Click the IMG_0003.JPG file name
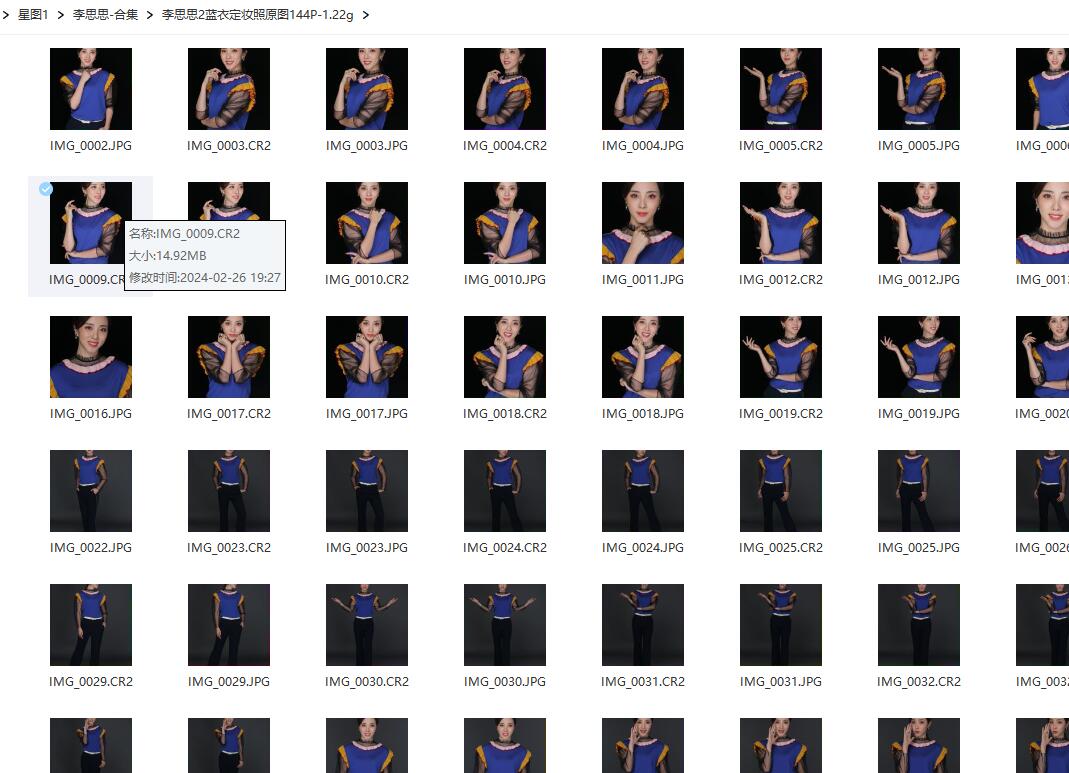1069x773 pixels. [367, 145]
